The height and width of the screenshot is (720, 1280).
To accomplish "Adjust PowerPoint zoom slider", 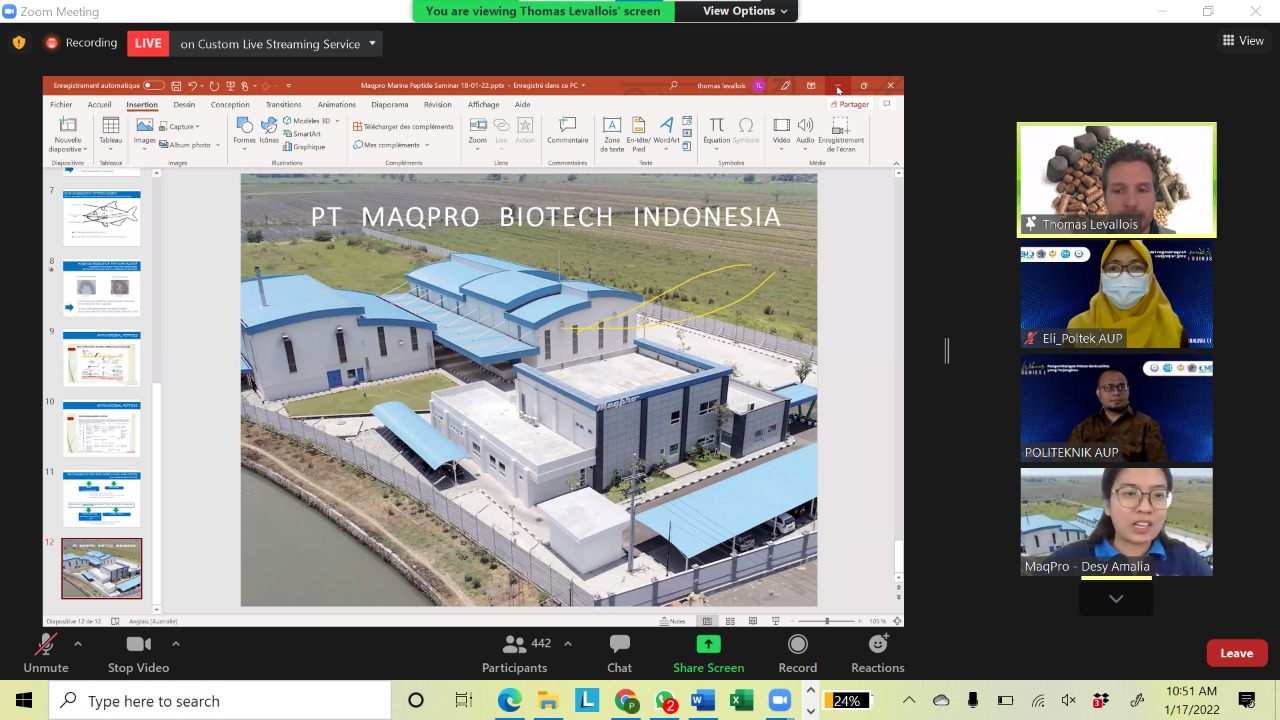I will point(826,621).
